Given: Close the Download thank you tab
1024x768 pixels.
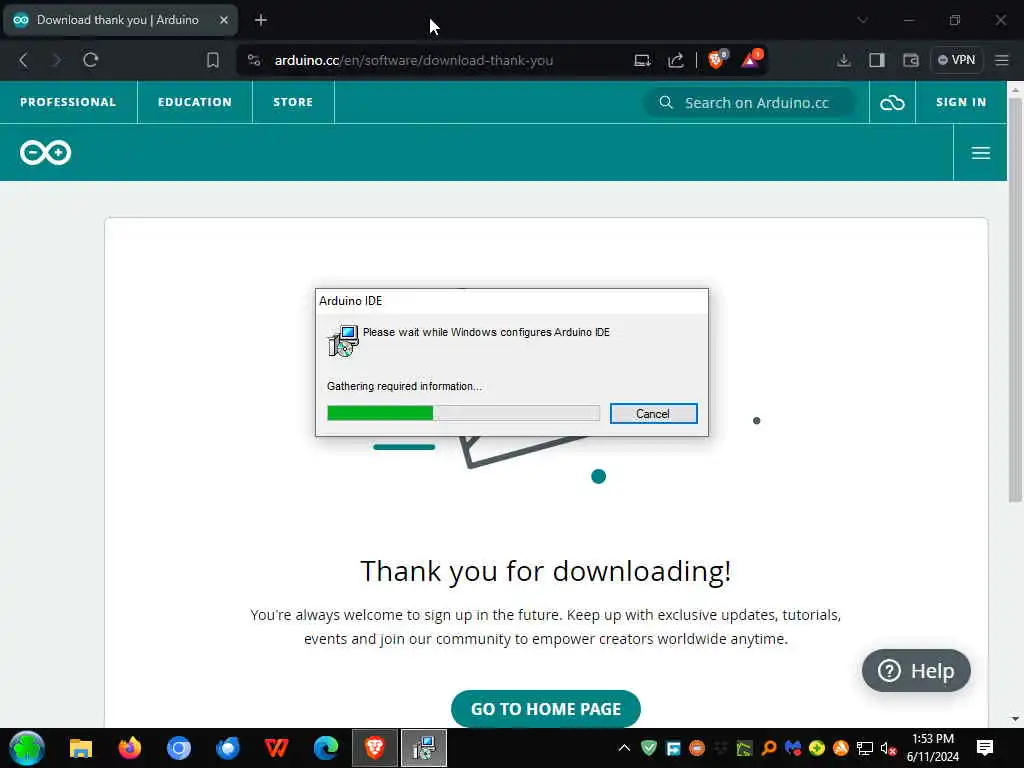Looking at the screenshot, I should pos(223,20).
